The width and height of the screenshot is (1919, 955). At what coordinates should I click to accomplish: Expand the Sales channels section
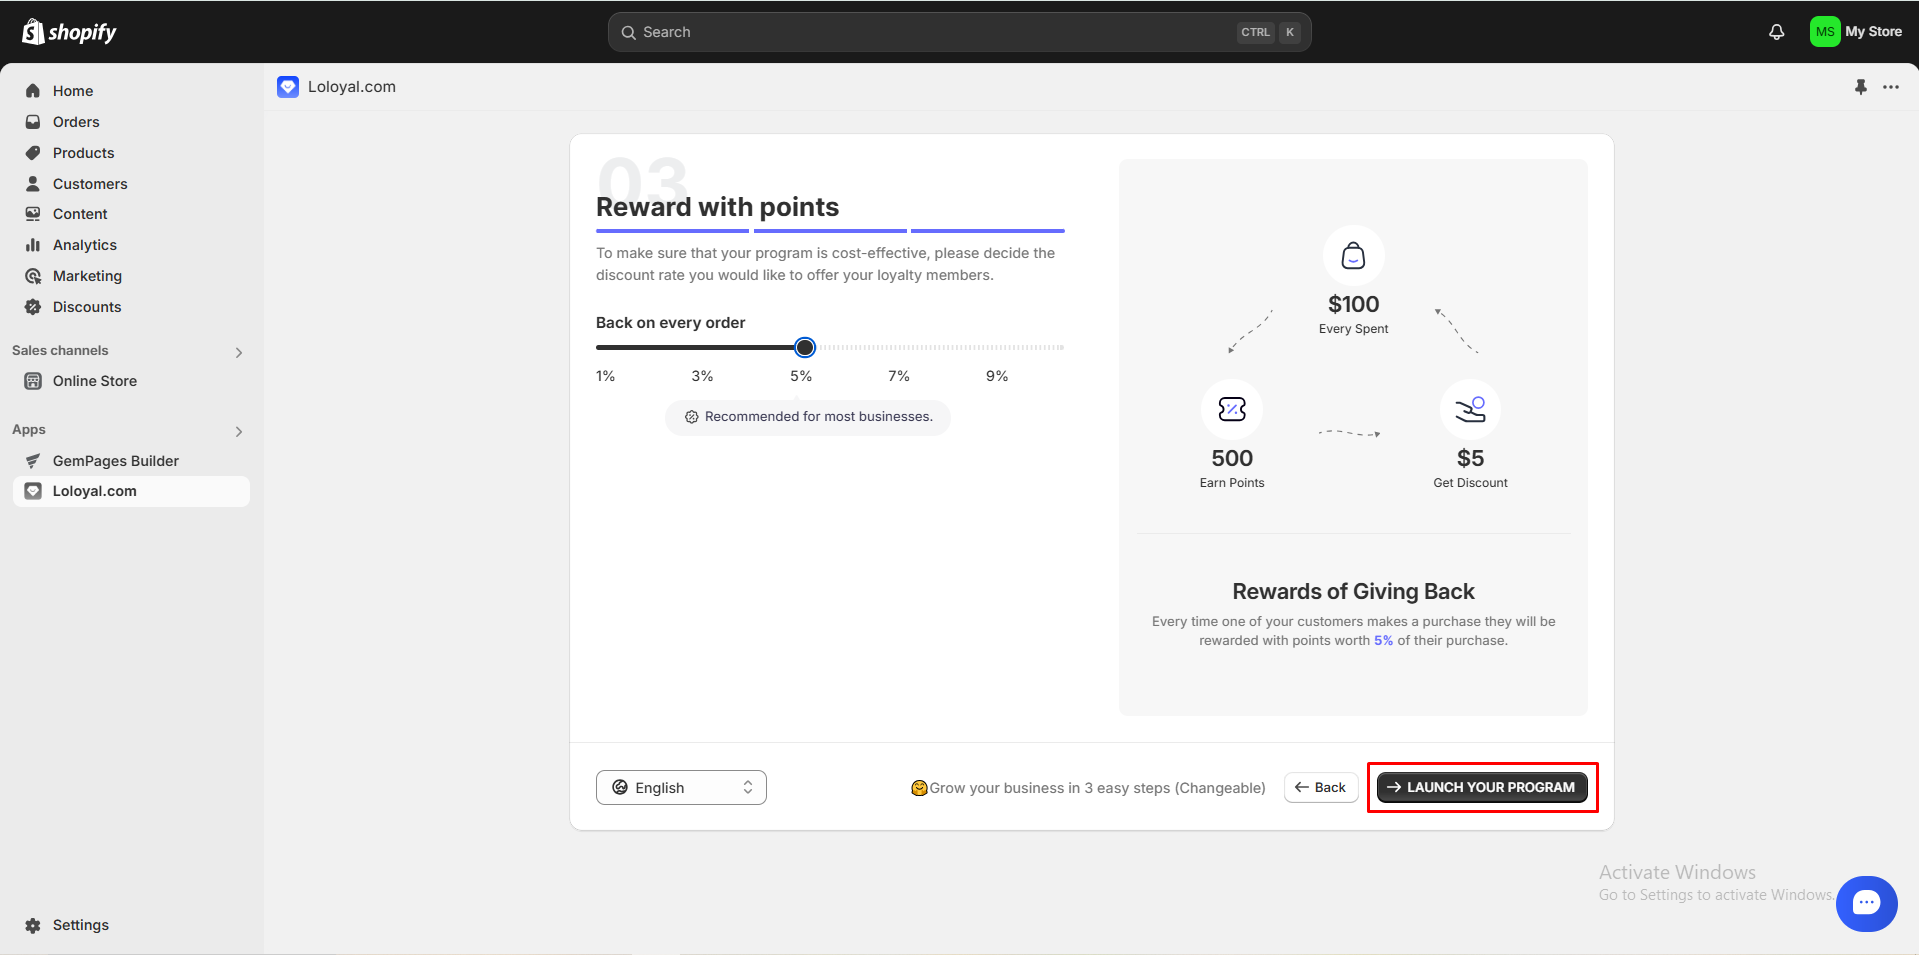(x=239, y=352)
